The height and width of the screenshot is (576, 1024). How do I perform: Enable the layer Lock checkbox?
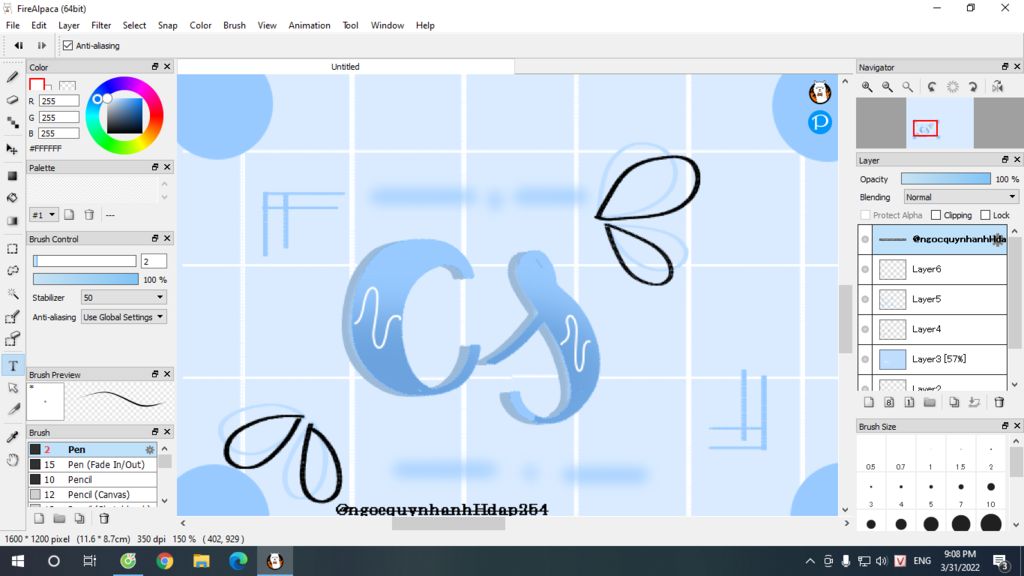click(985, 215)
